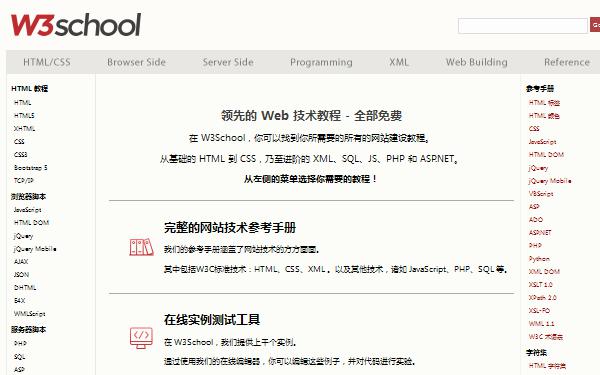
Task: Open JavaScript under the 浏览器脚本 section
Action: point(28,210)
